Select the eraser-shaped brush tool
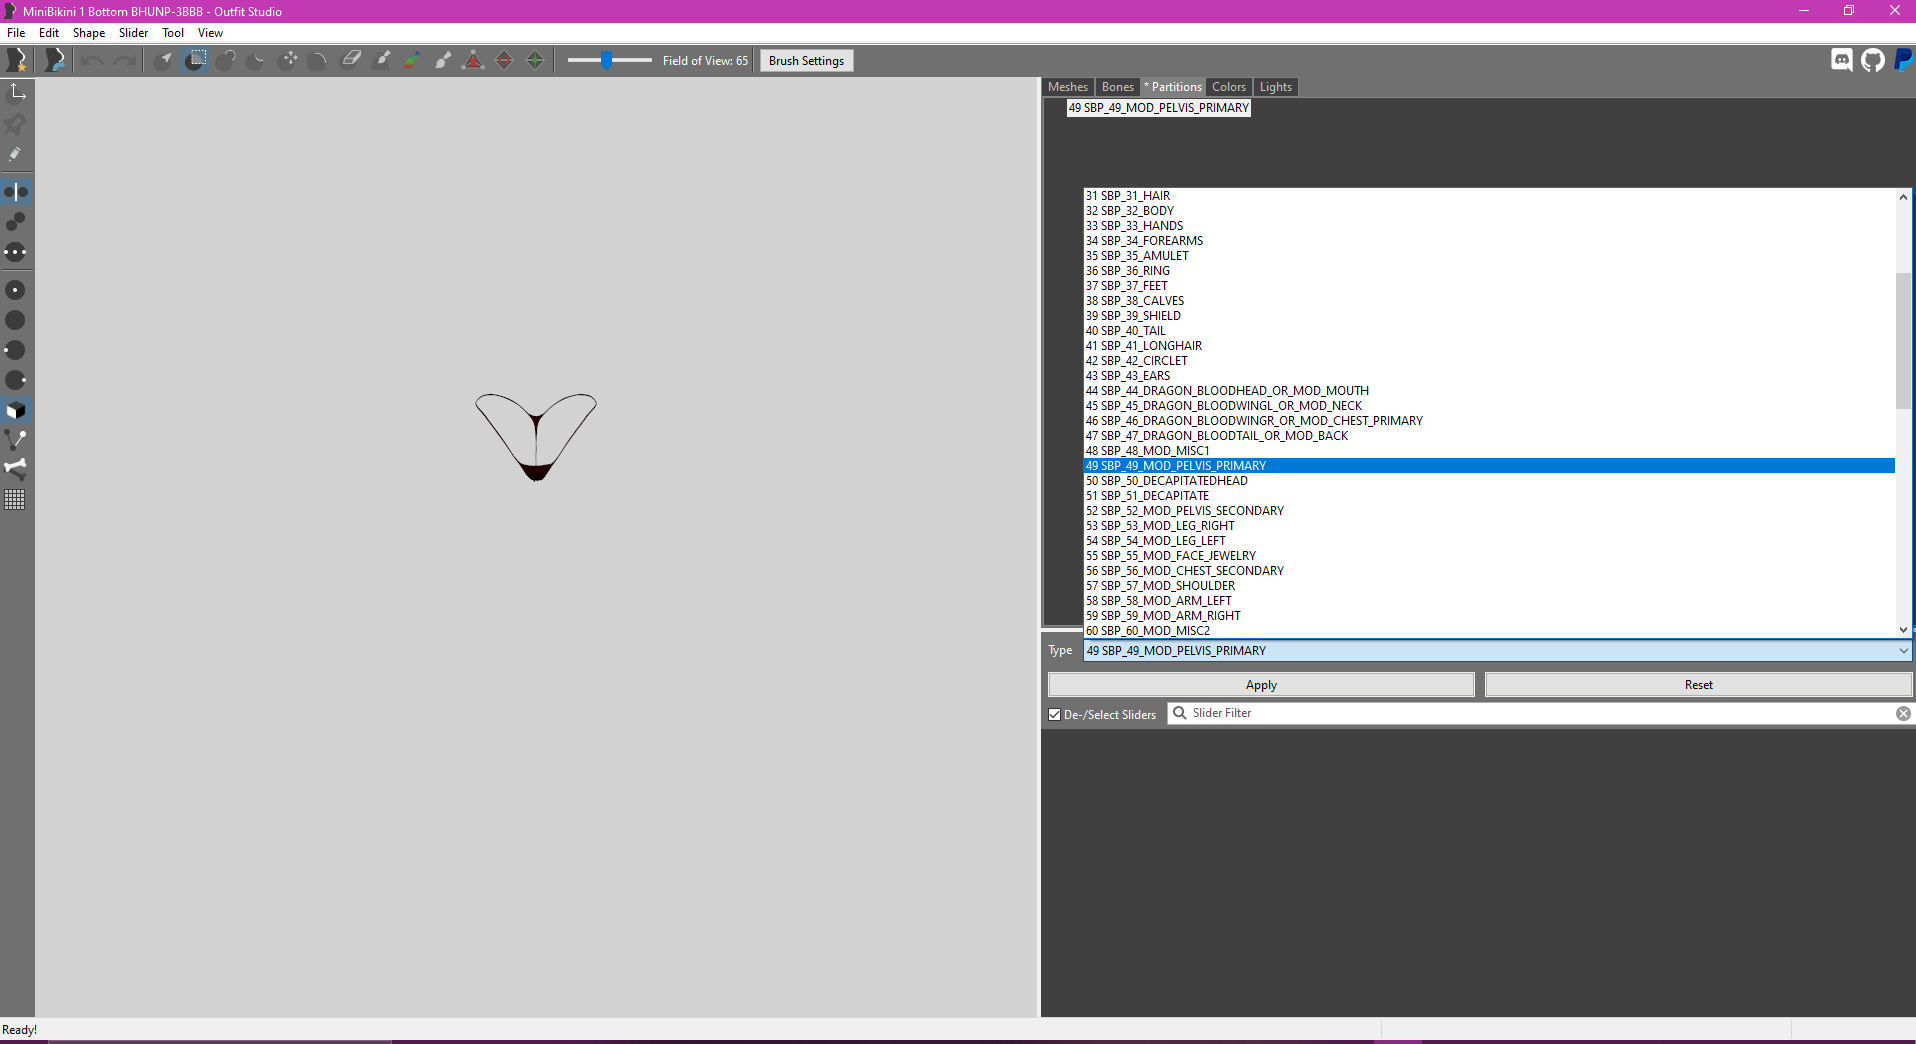 [x=351, y=60]
